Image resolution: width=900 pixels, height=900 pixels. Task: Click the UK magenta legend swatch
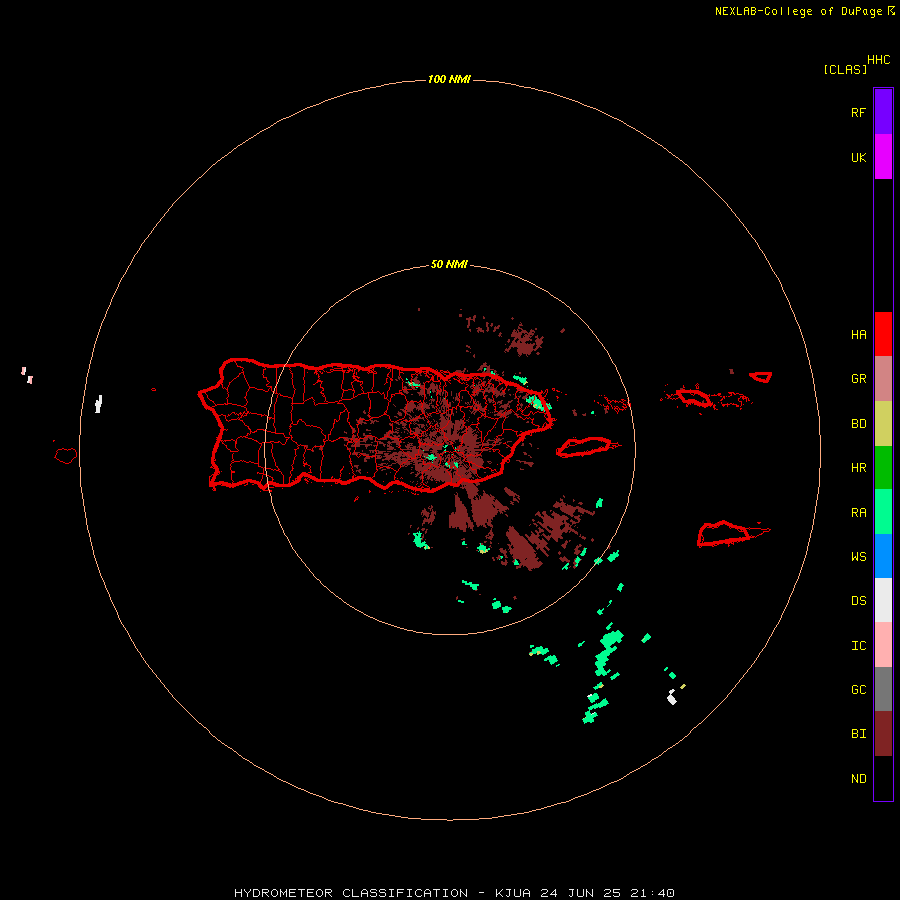[883, 157]
